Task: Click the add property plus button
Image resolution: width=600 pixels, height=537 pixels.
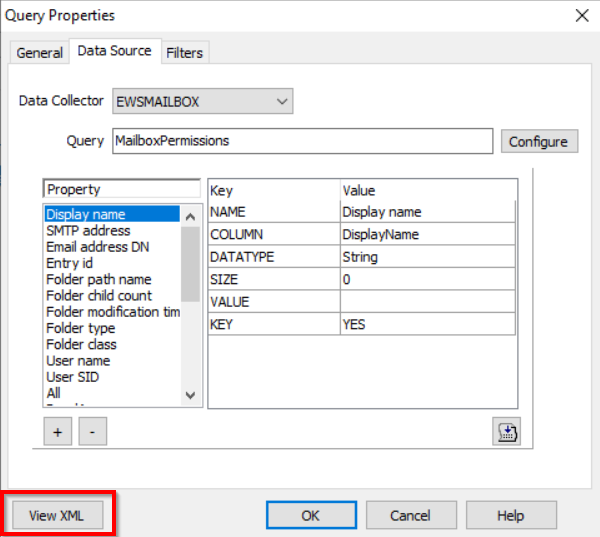Action: (x=58, y=432)
